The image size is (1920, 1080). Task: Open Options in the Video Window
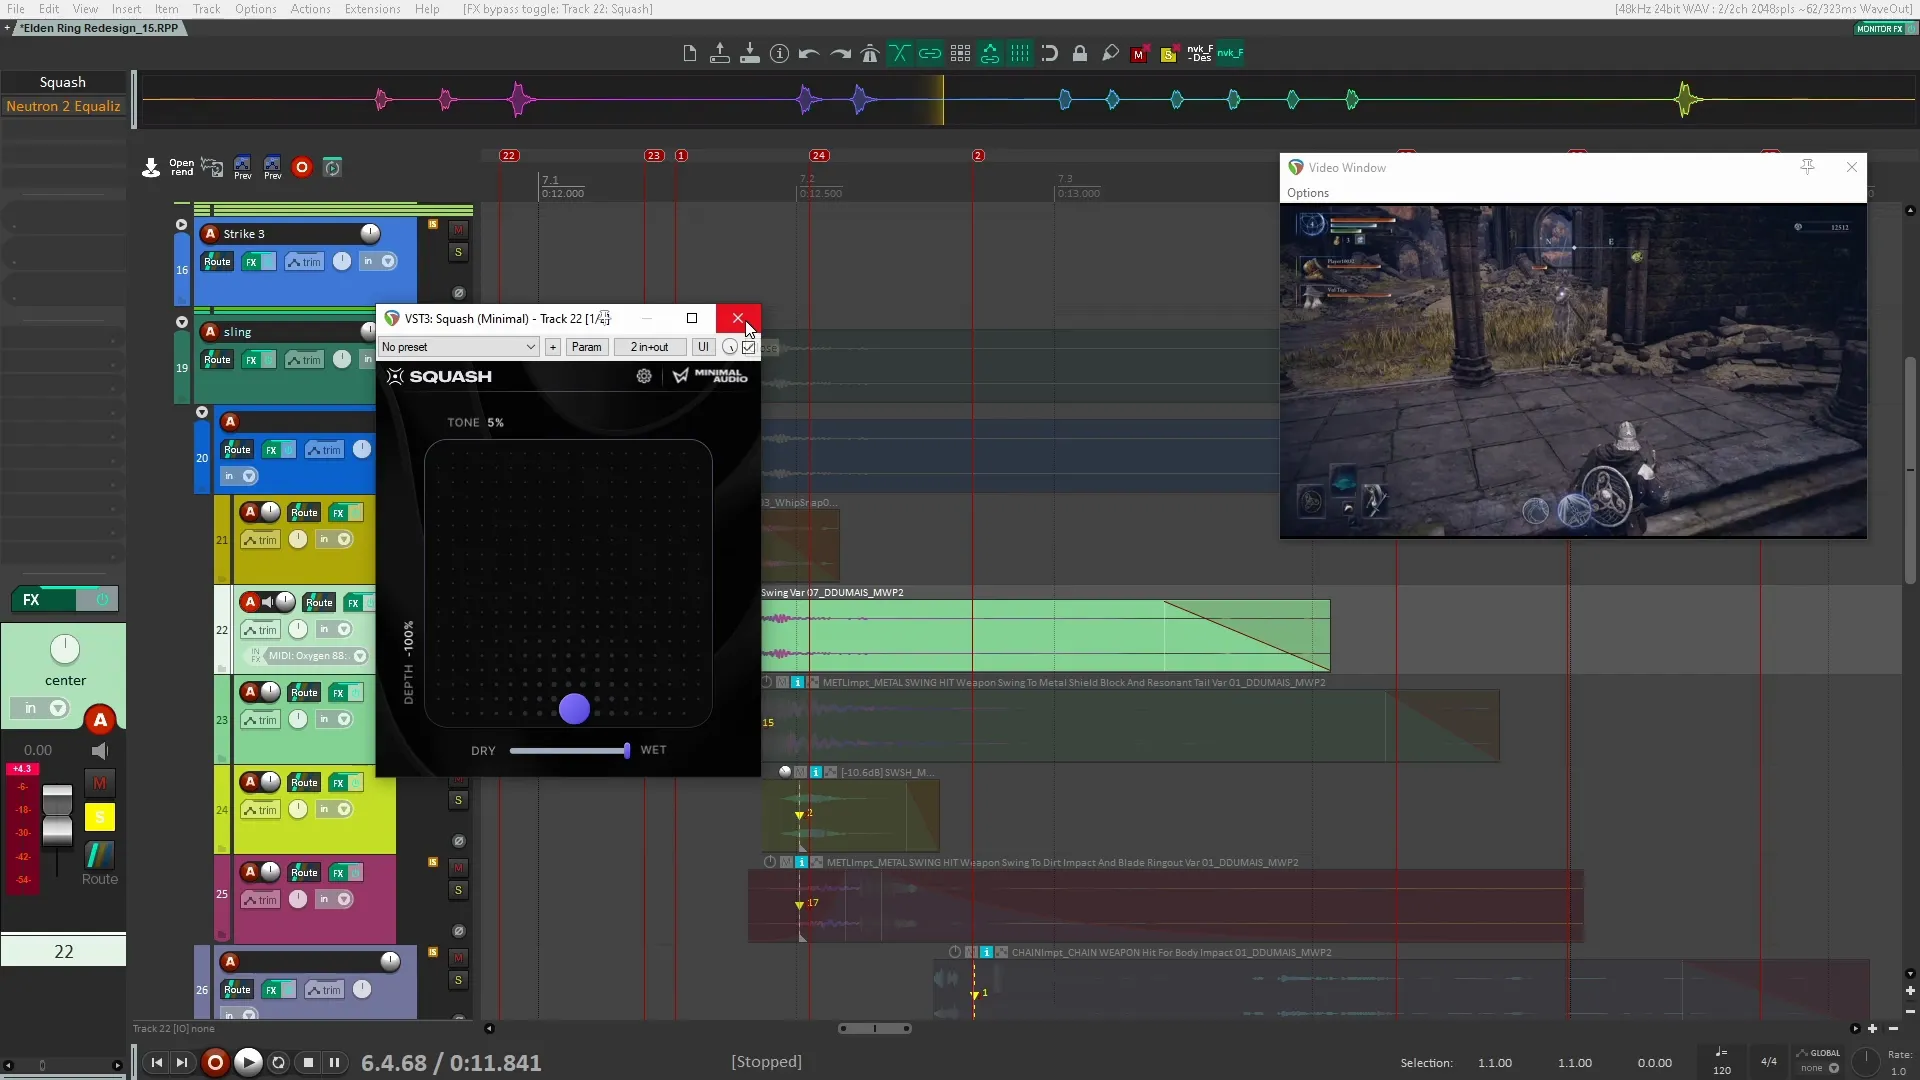pyautogui.click(x=1308, y=192)
